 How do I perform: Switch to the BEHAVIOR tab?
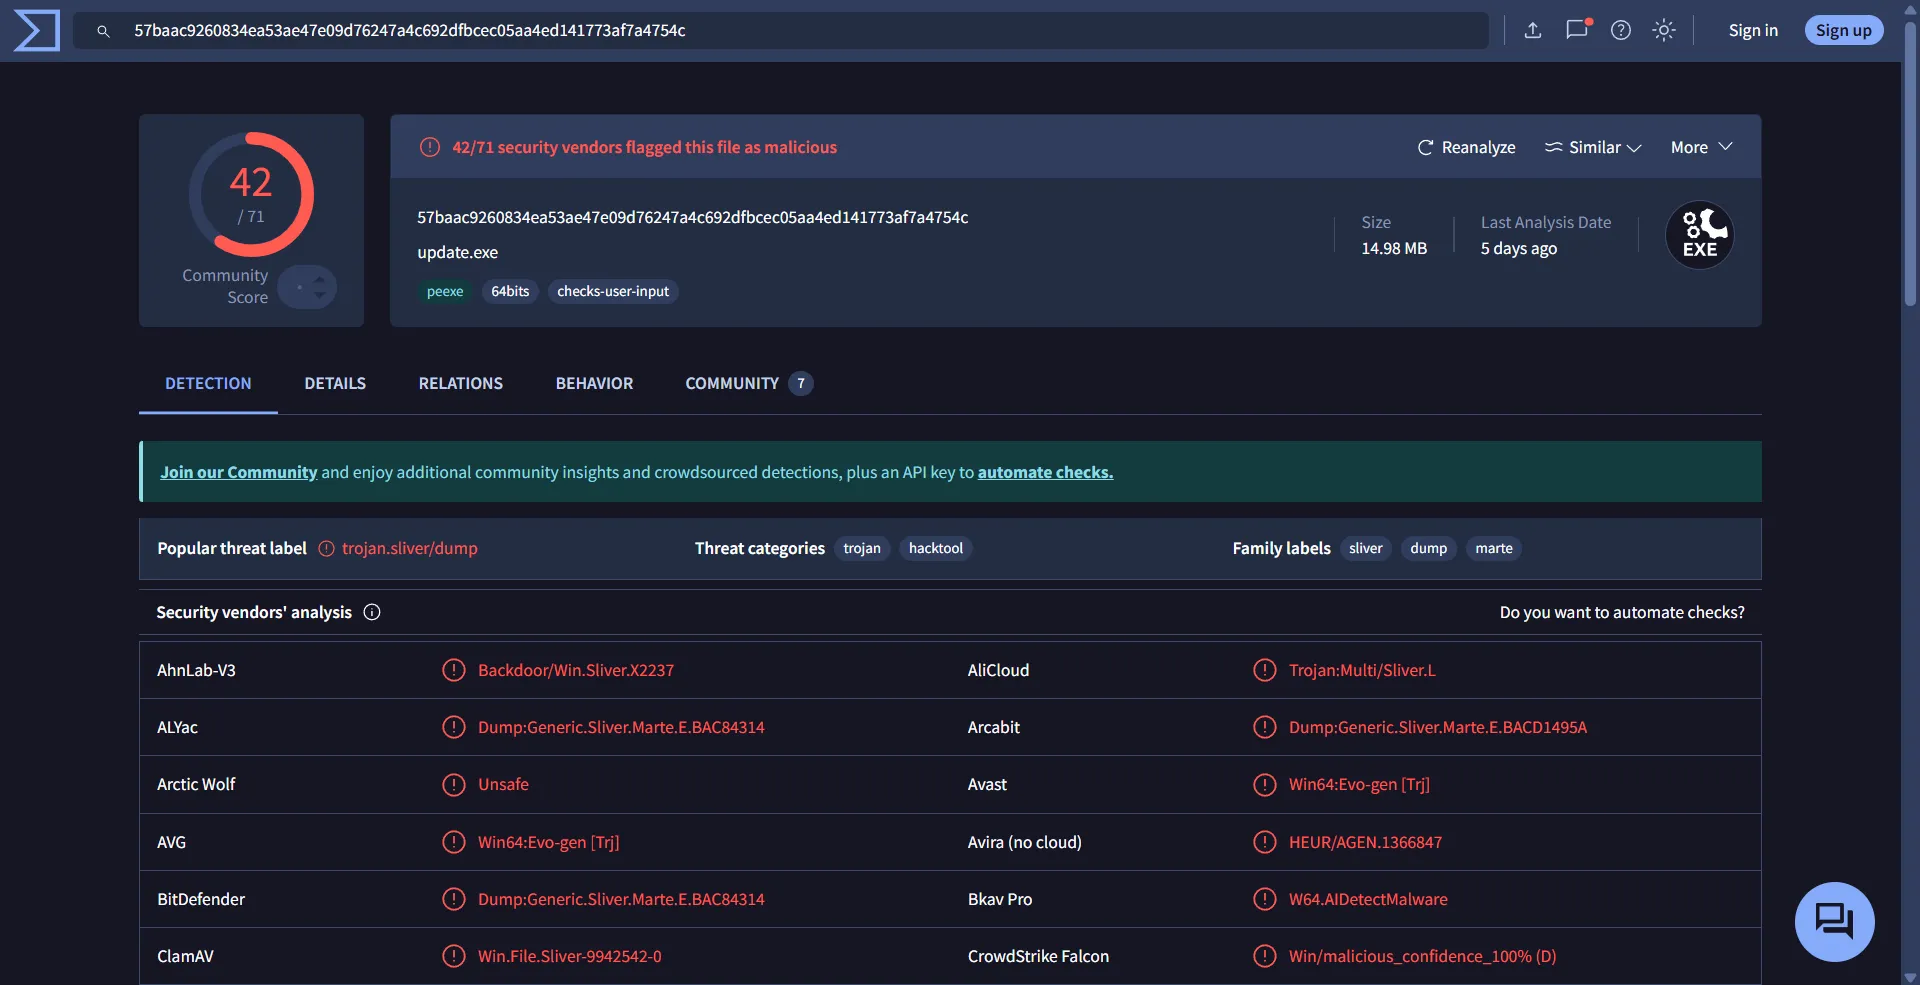click(594, 383)
